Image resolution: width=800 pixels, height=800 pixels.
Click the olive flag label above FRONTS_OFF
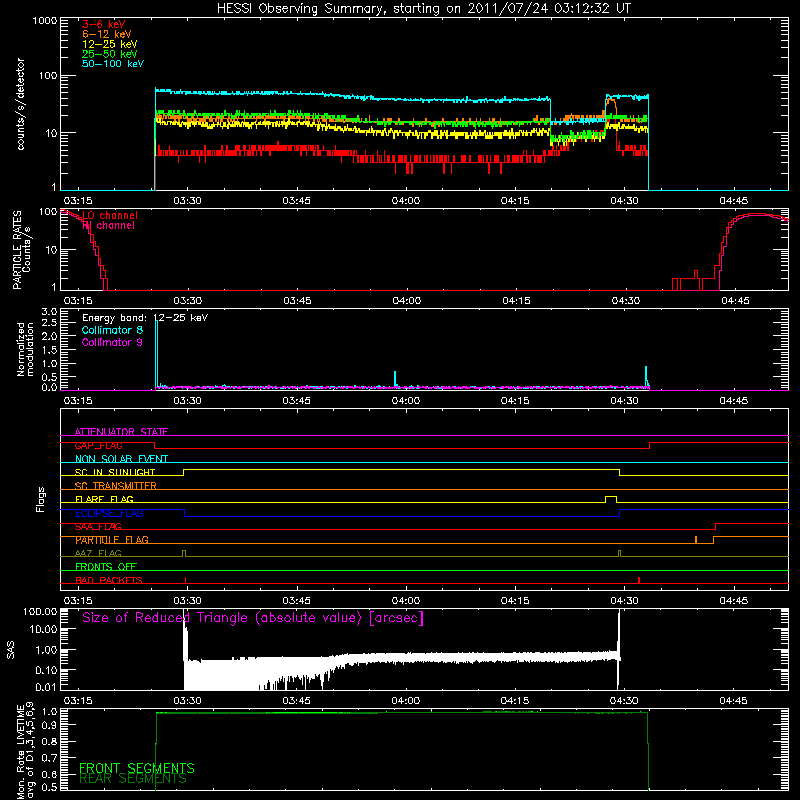pos(98,553)
